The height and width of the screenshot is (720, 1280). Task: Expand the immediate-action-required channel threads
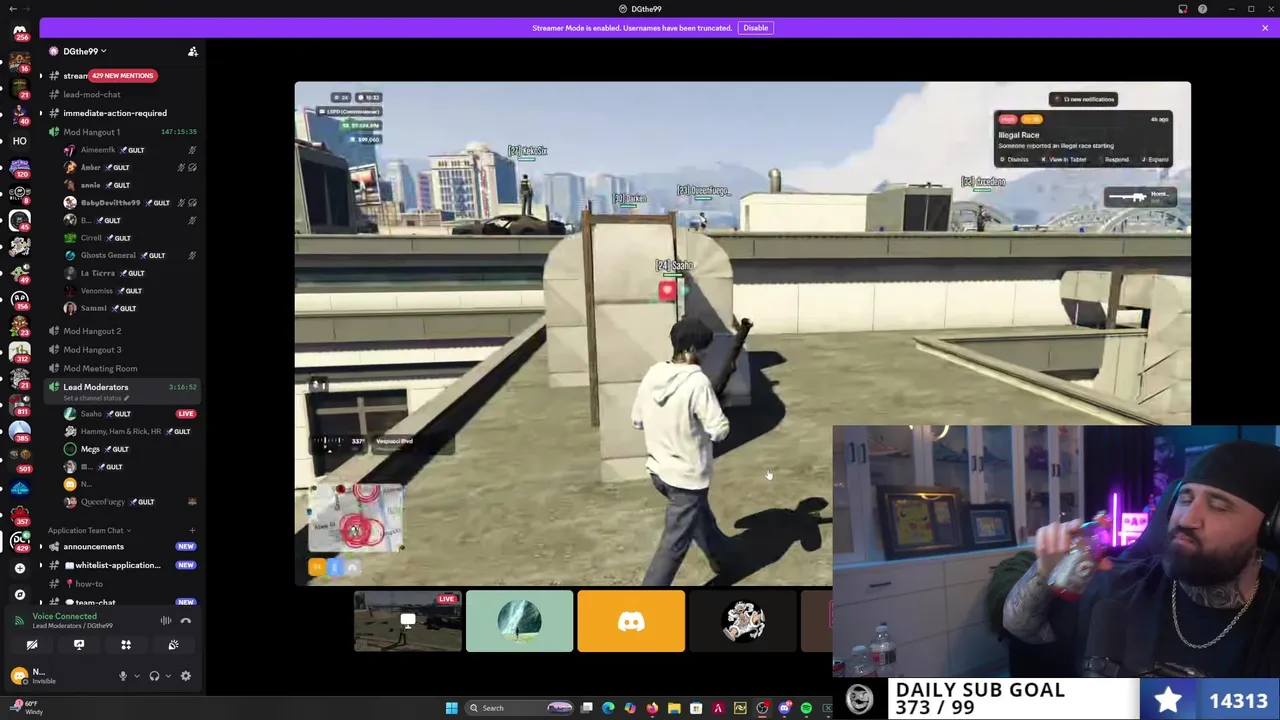click(41, 113)
